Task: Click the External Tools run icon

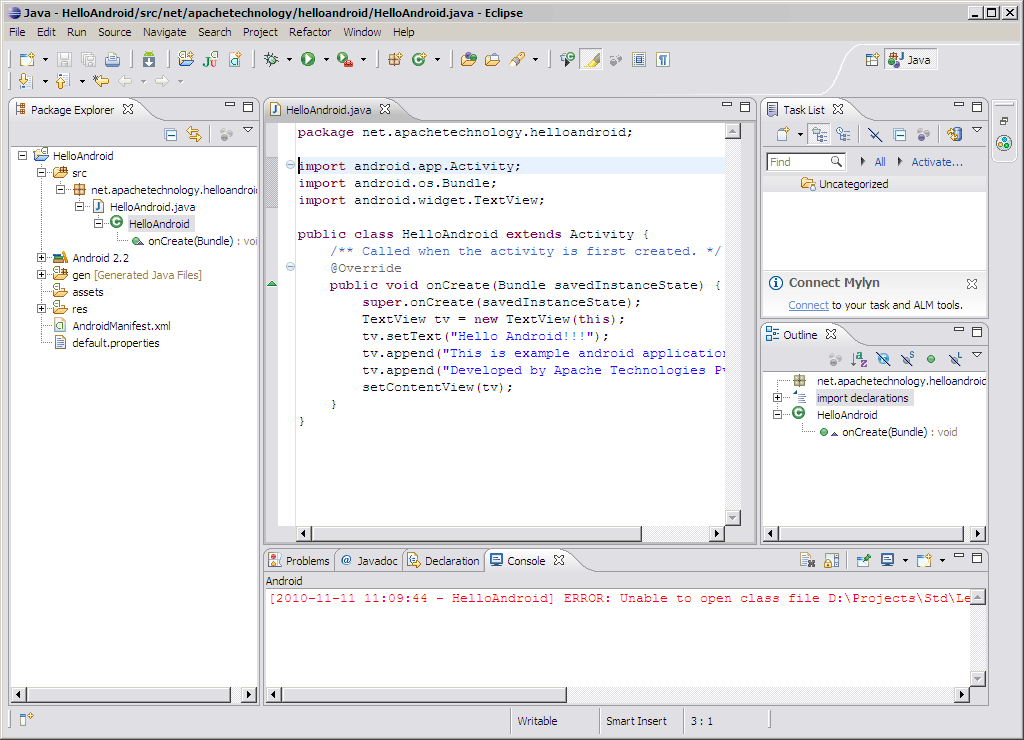Action: 345,59
